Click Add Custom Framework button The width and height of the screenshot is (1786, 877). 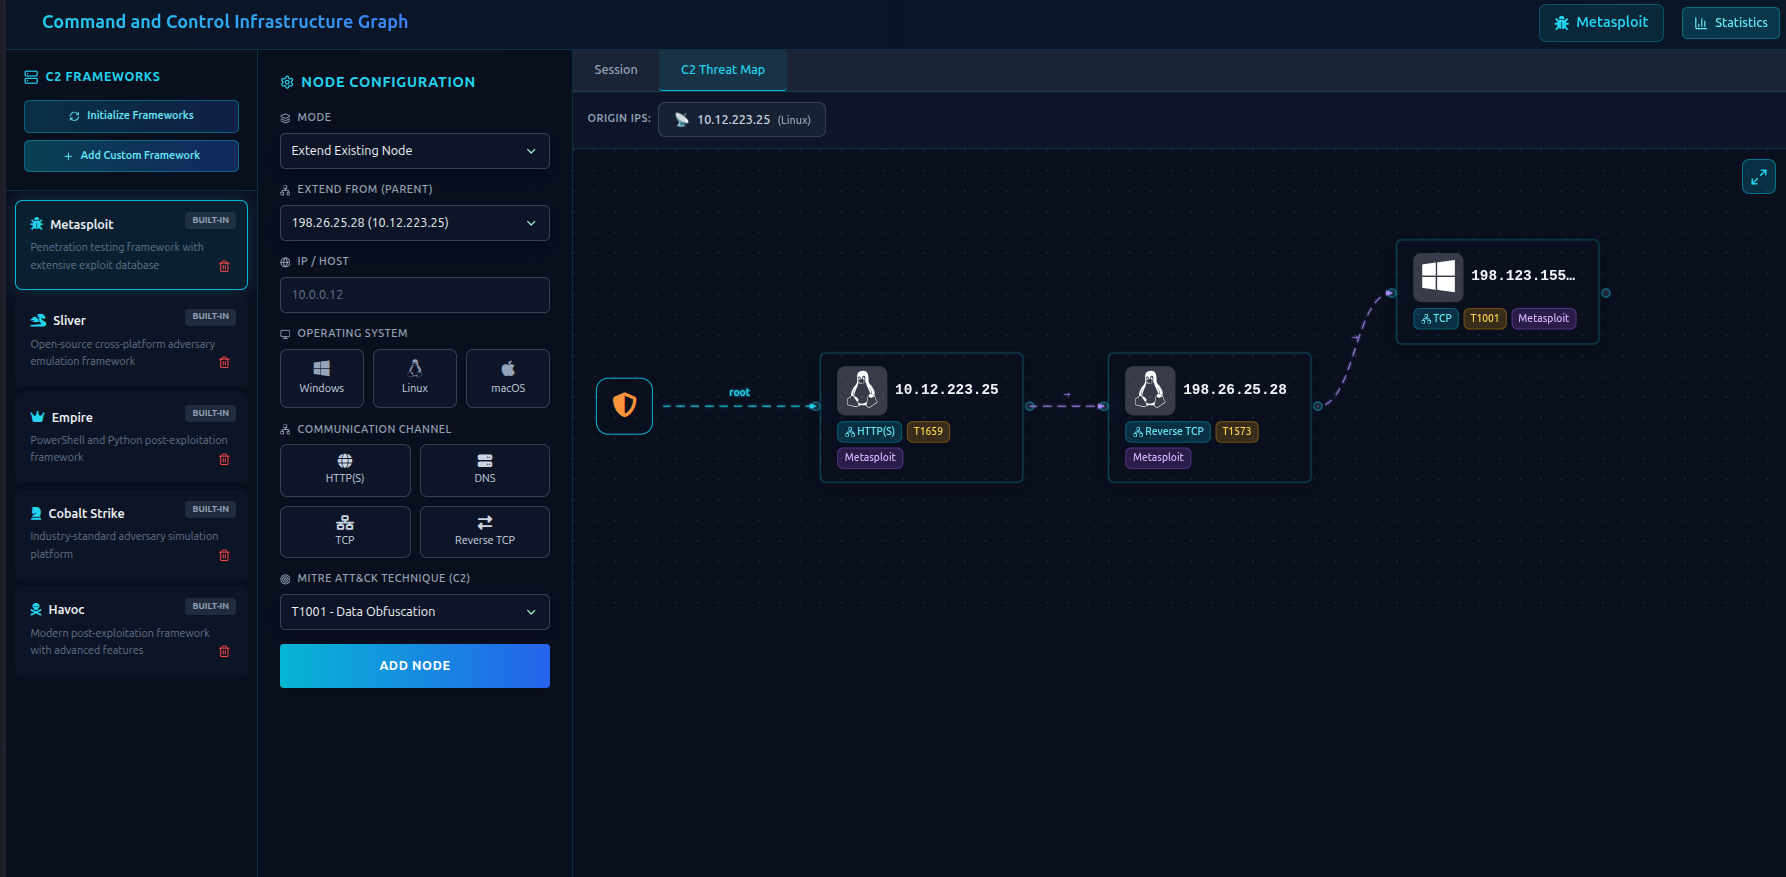(131, 156)
